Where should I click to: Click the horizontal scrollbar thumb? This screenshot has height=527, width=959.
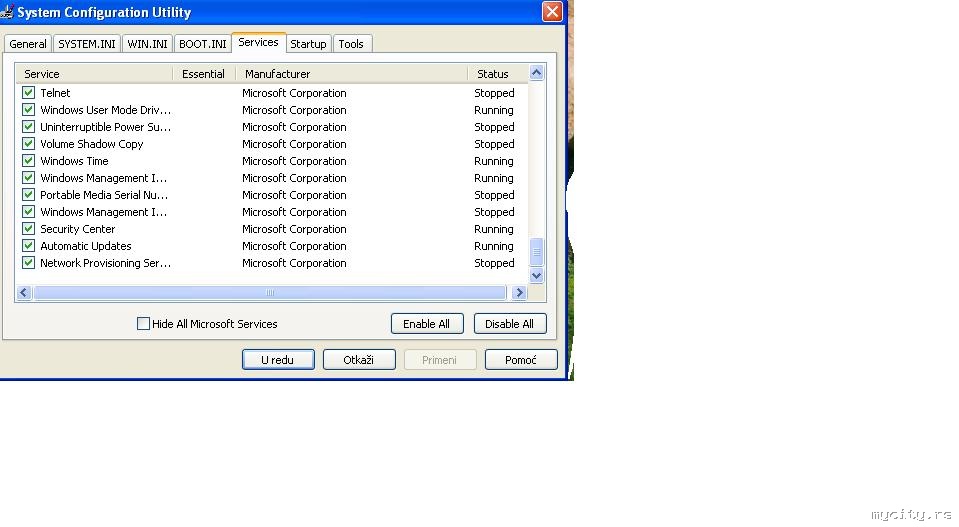point(270,292)
